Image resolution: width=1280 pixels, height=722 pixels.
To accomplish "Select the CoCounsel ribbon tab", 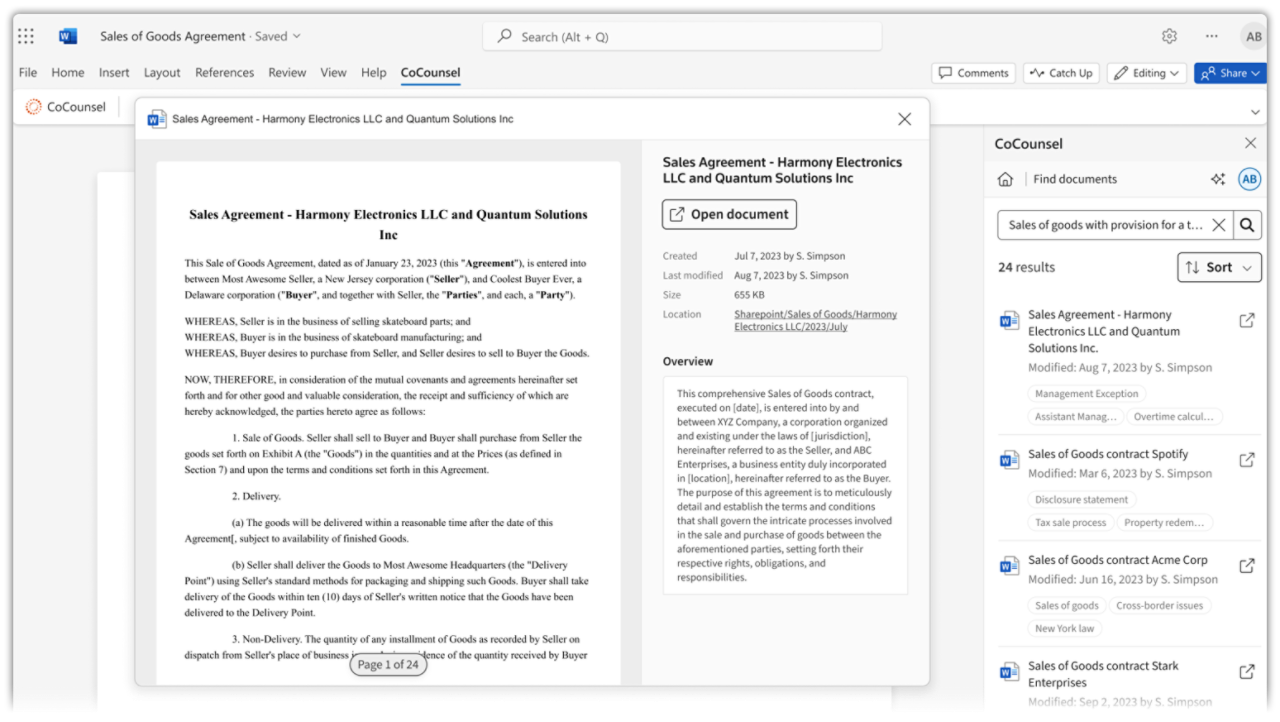I will click(430, 73).
